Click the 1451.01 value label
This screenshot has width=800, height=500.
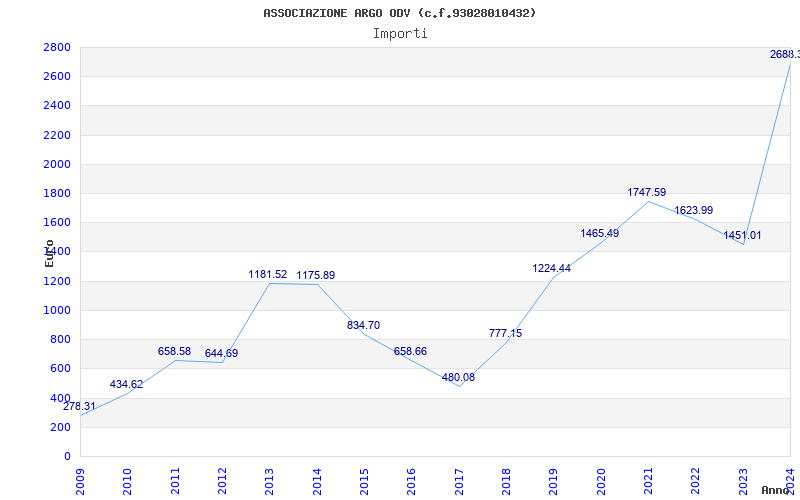(742, 236)
